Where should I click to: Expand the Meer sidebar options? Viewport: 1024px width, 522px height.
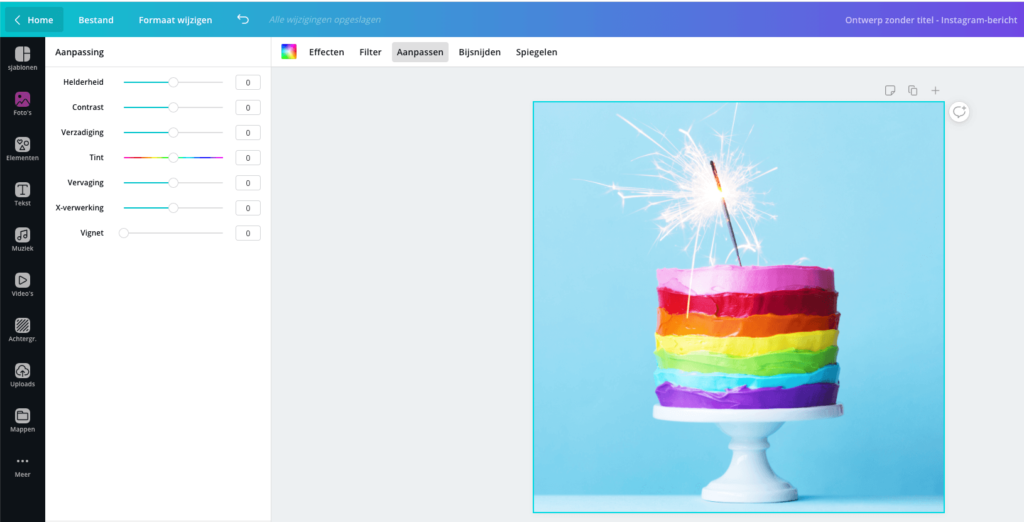(22, 465)
